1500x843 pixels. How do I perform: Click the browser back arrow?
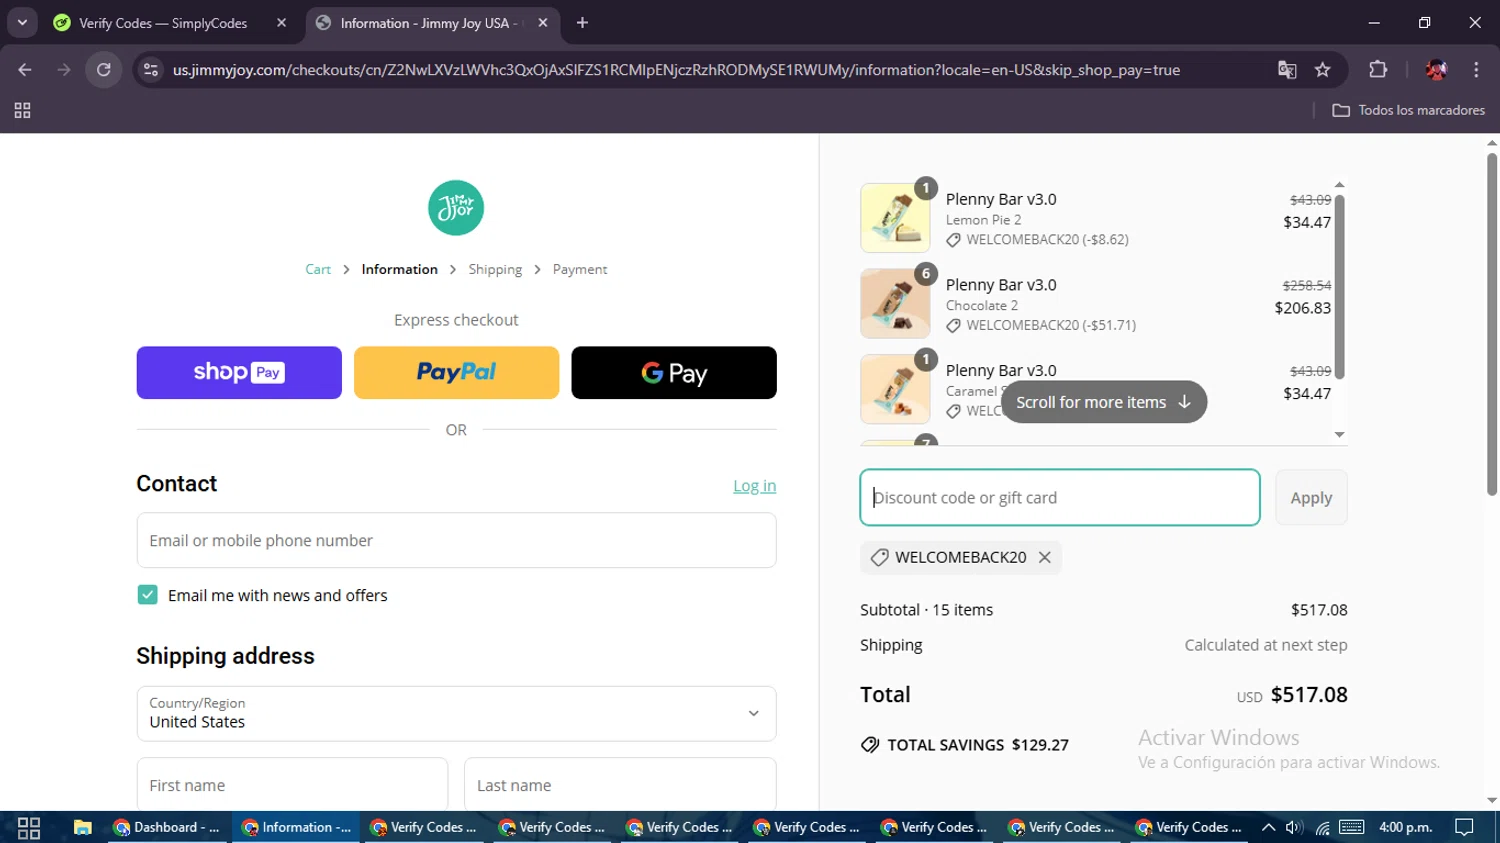coord(25,70)
